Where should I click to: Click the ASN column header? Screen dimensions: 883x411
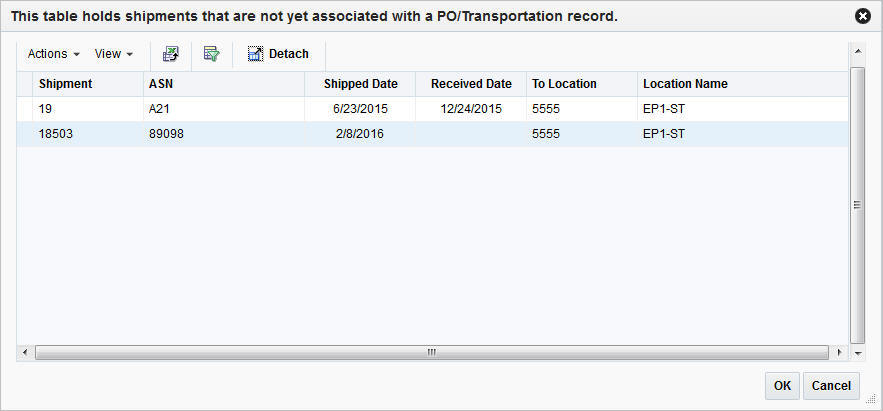161,84
